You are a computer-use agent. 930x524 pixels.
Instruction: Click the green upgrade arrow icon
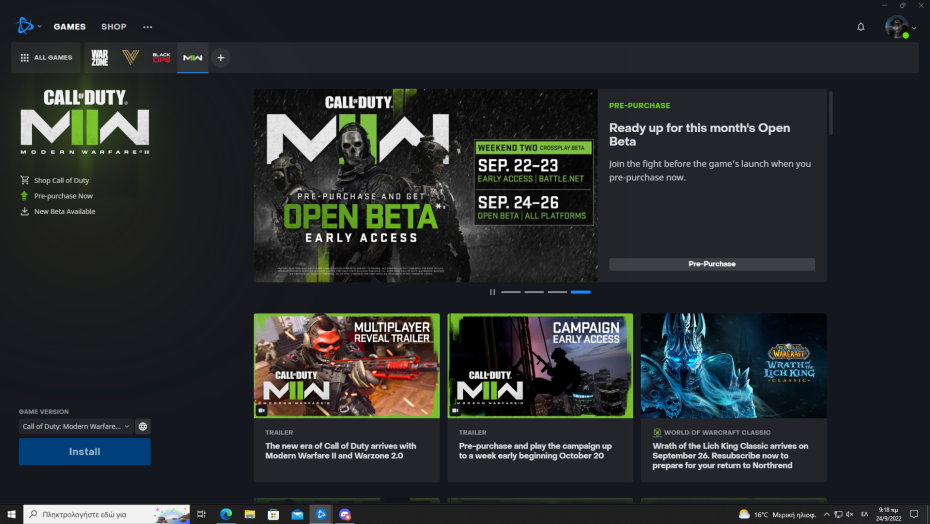click(24, 195)
